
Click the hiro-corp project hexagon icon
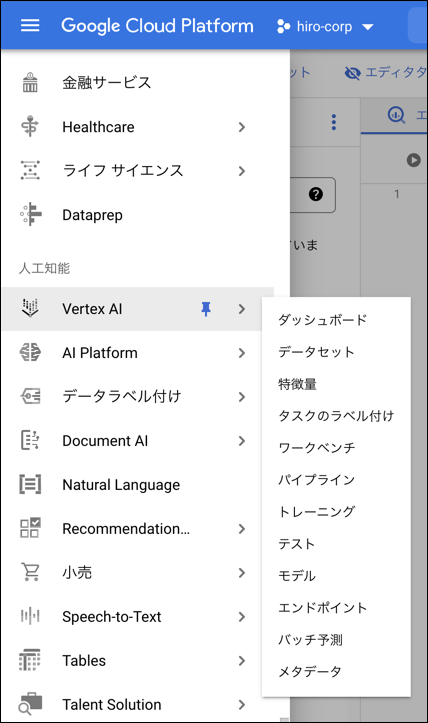tap(283, 27)
